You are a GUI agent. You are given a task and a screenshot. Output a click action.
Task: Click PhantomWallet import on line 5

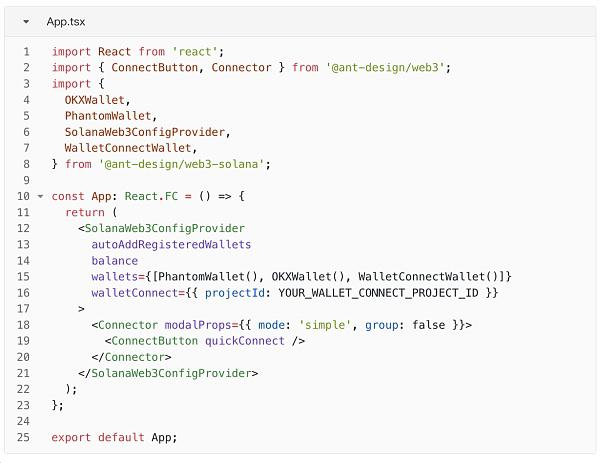(x=108, y=116)
